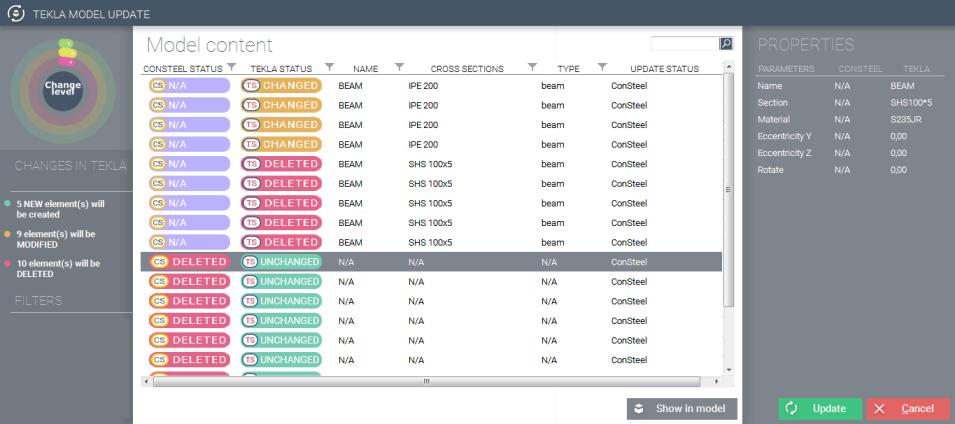Click the Rotate property label

tap(770, 169)
